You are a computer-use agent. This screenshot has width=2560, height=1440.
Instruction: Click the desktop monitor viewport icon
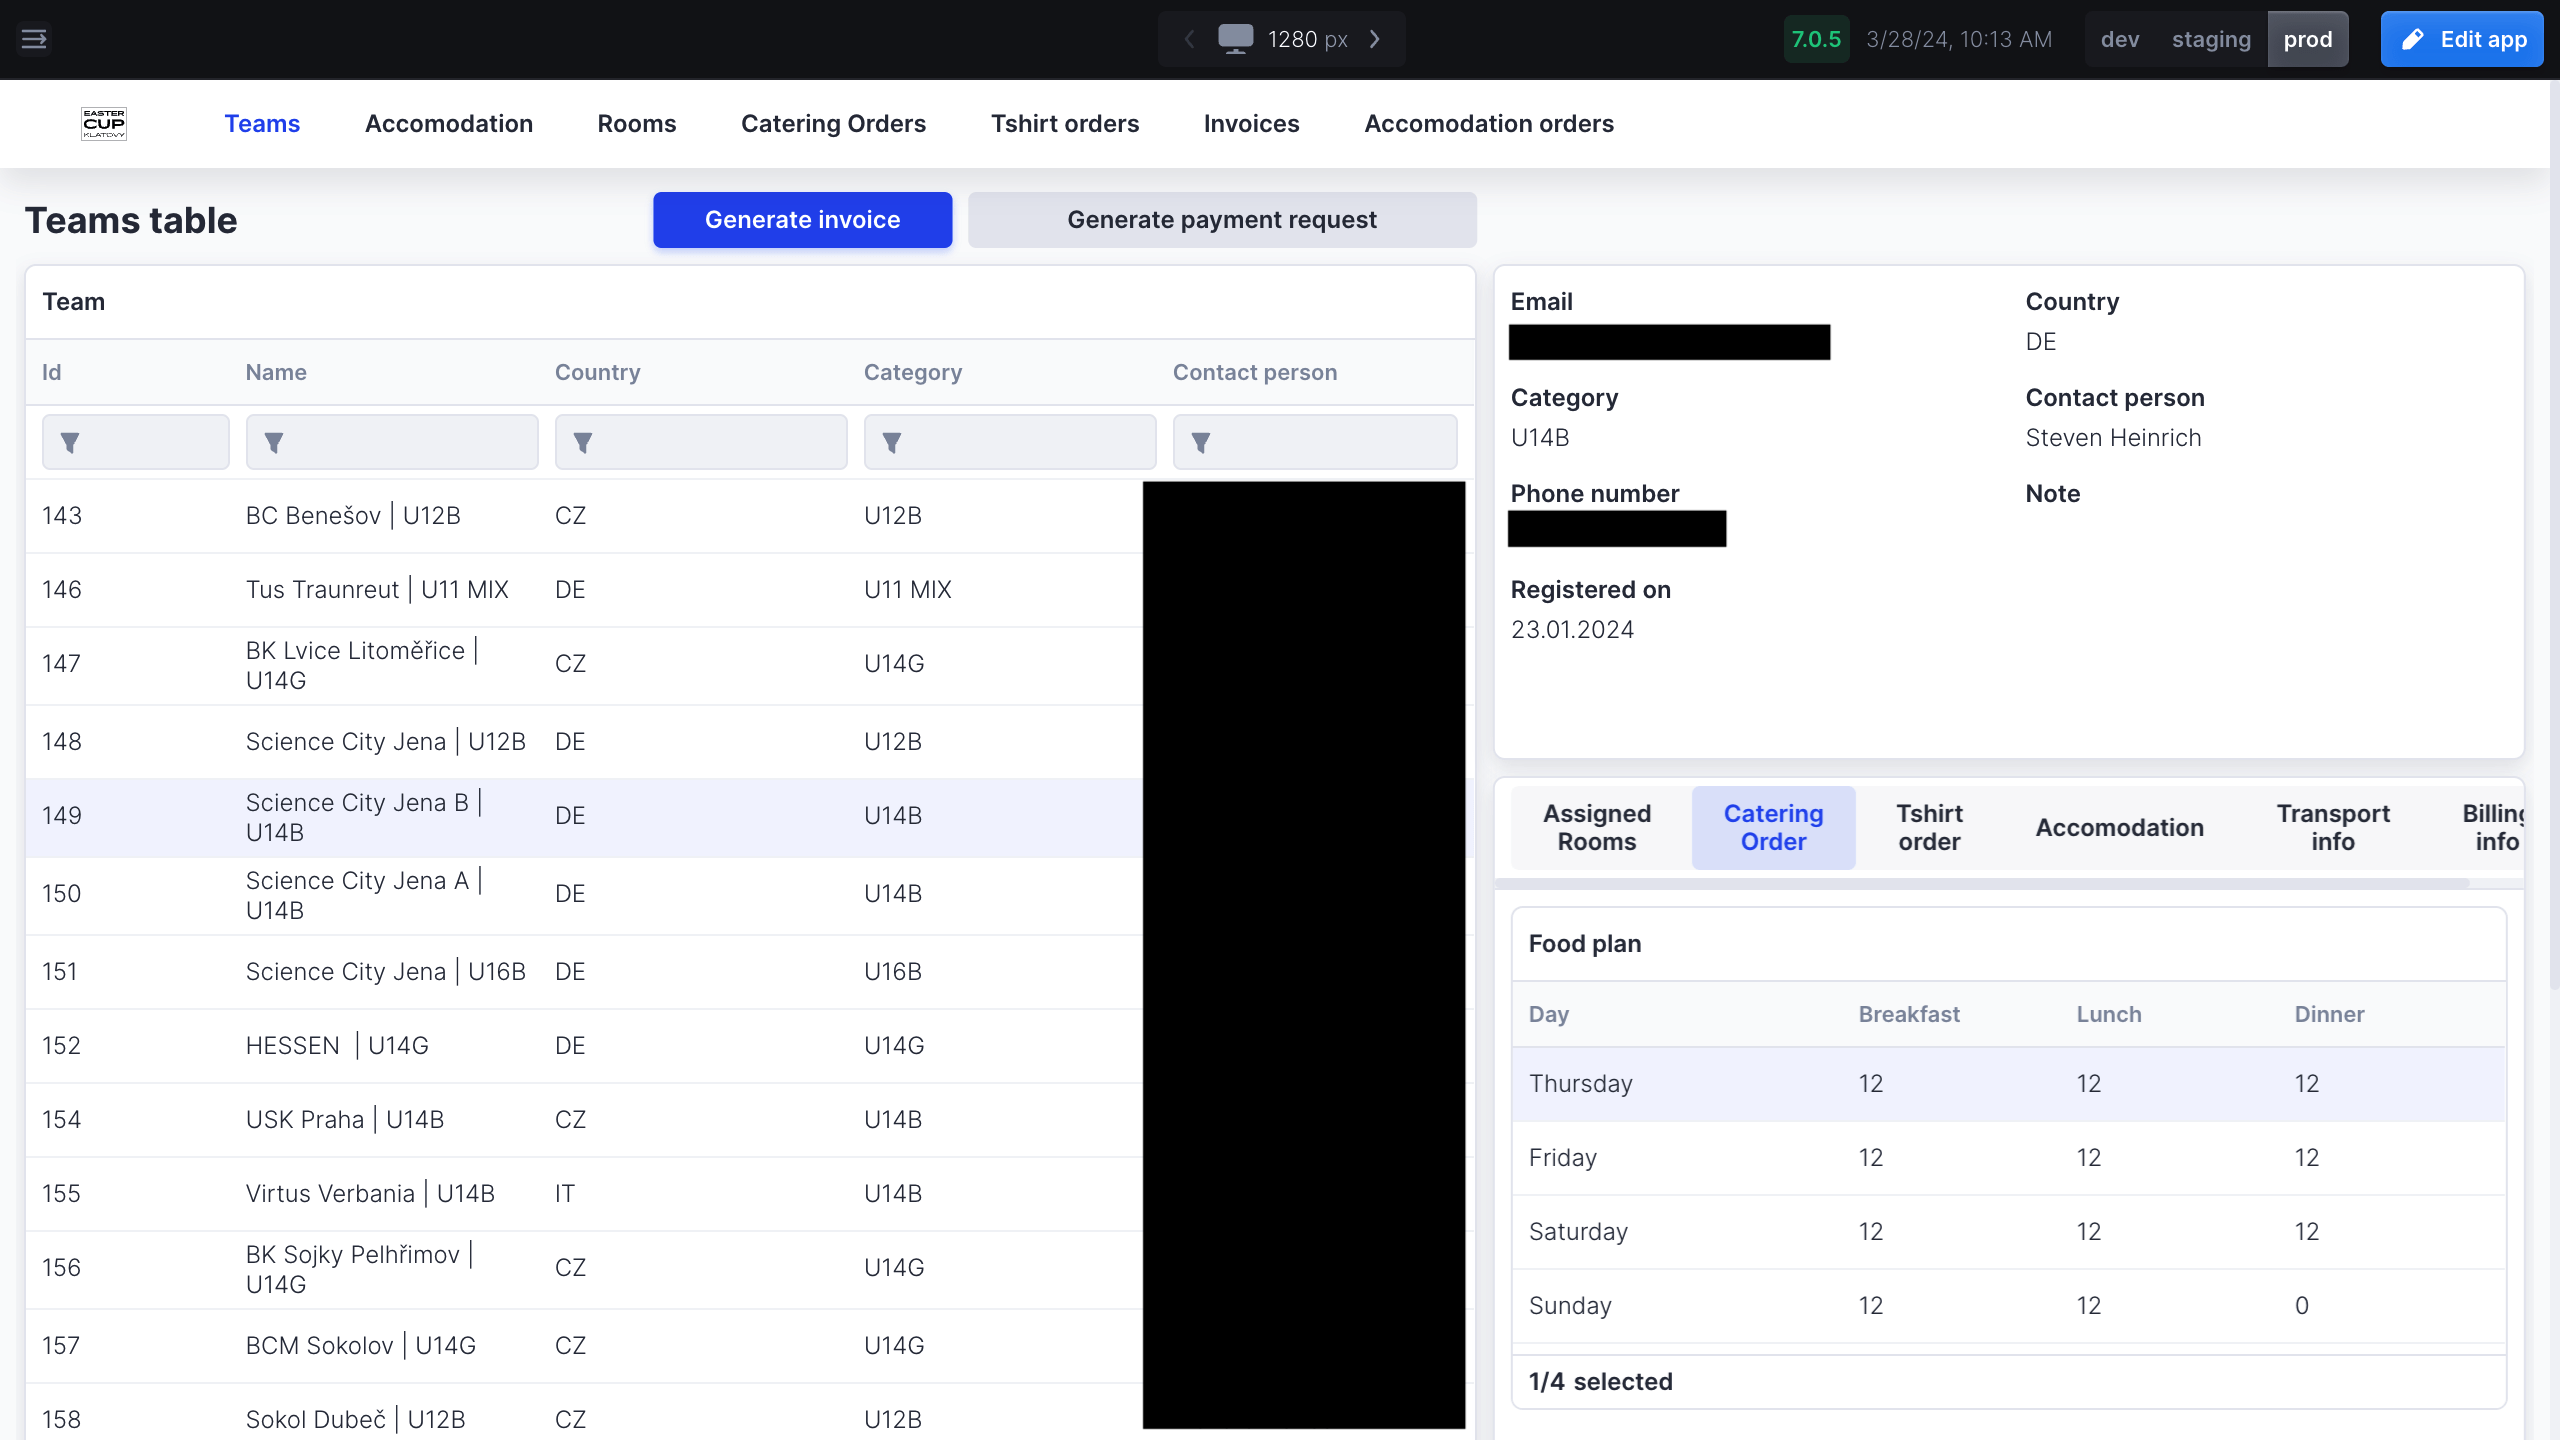click(x=1235, y=39)
